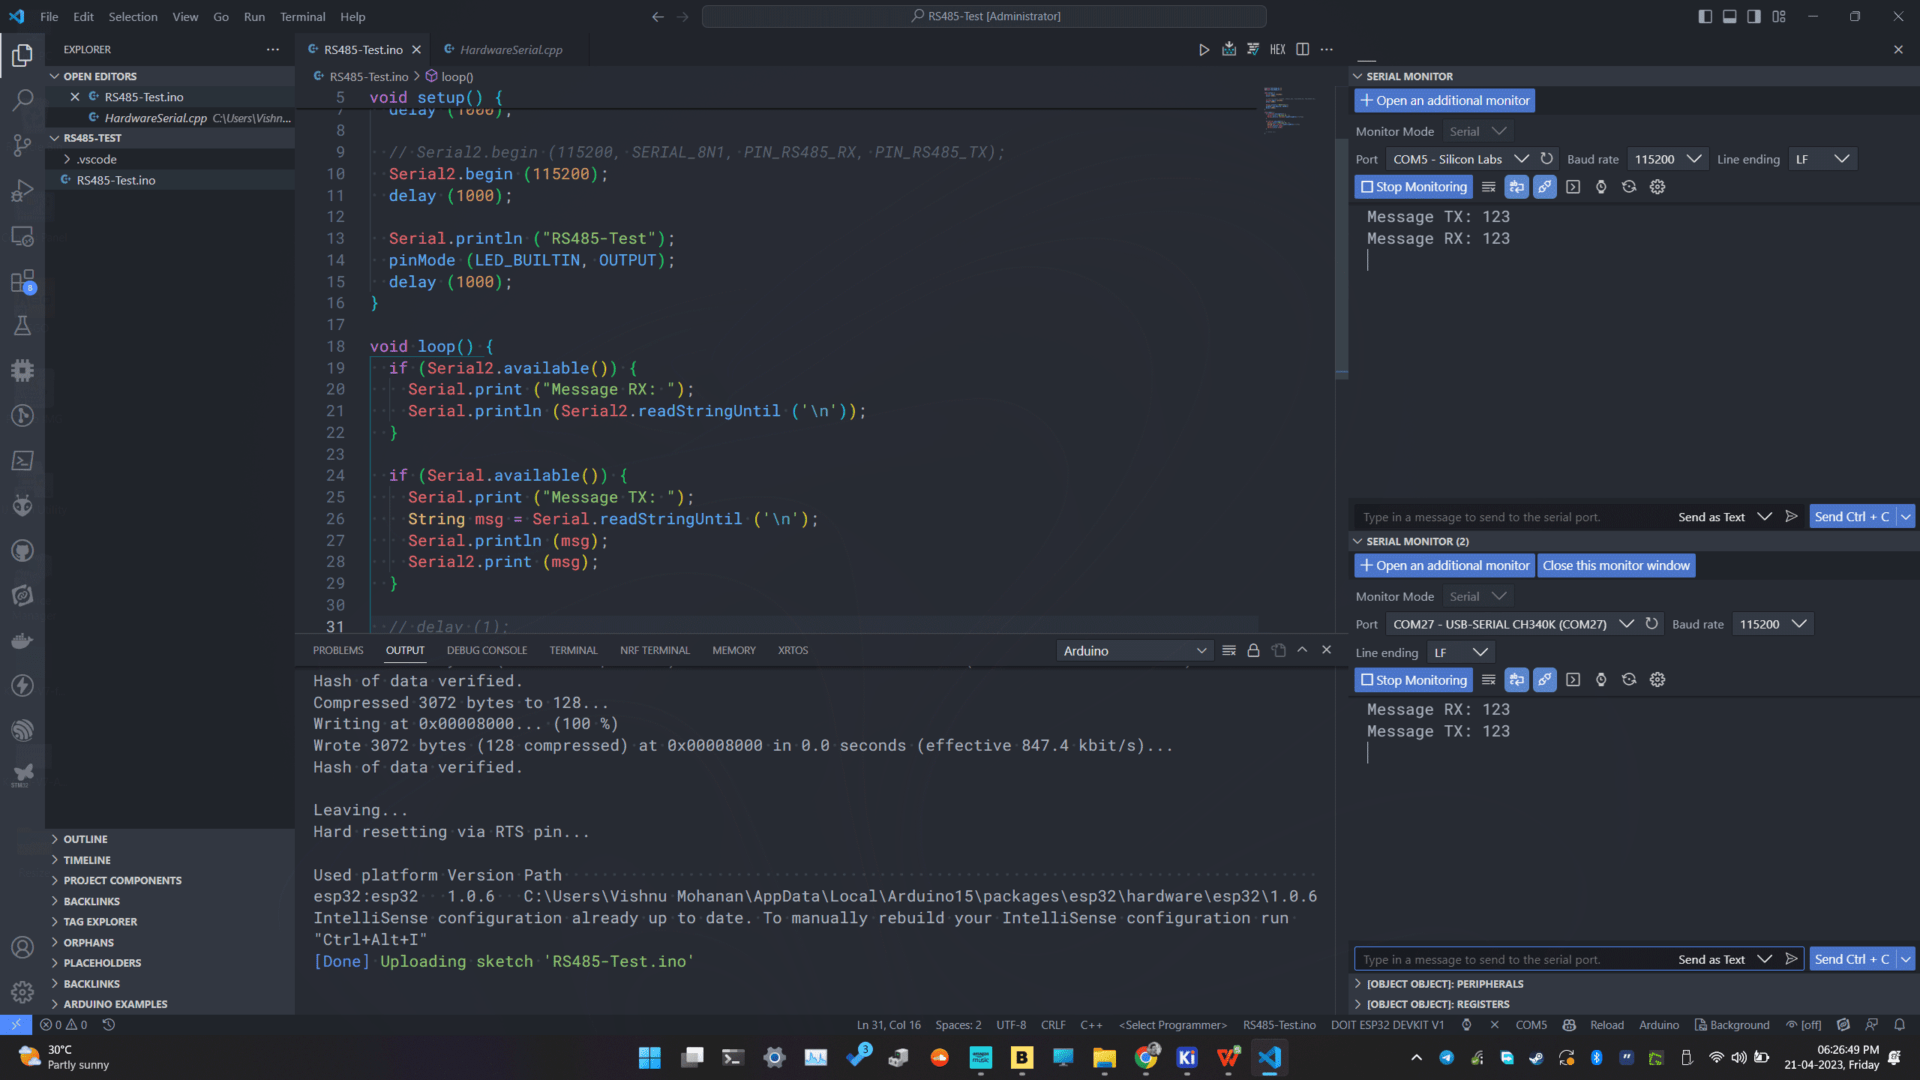Toggle output scroll lock in panel
This screenshot has width=1920, height=1080.
tap(1253, 650)
